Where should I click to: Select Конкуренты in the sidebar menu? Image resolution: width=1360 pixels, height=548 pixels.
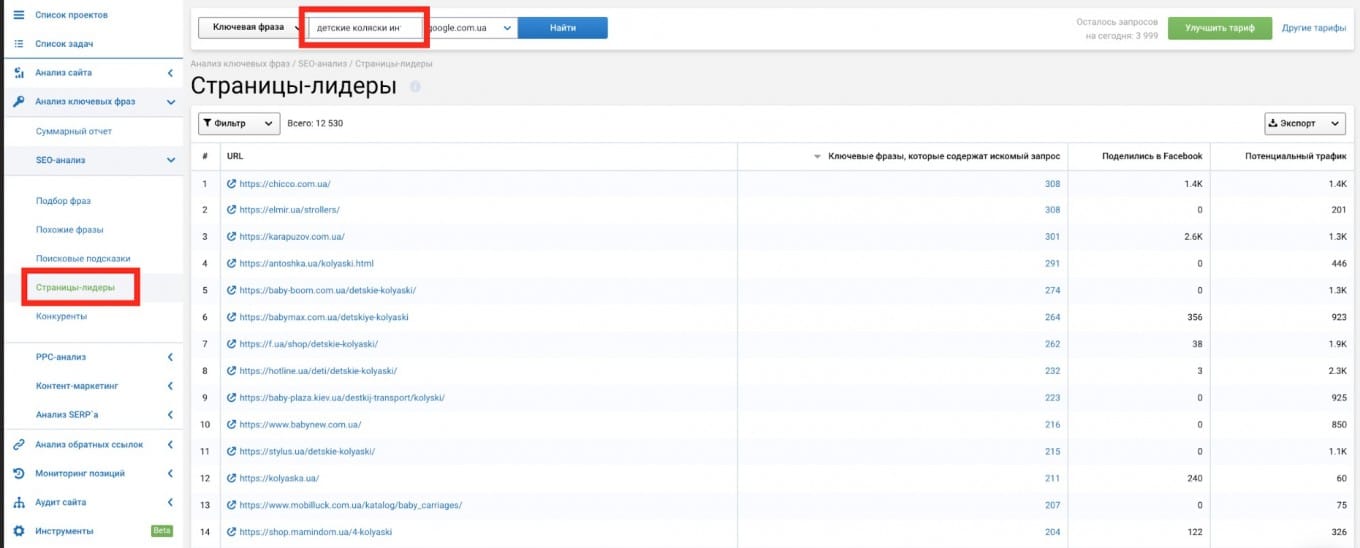(x=61, y=316)
